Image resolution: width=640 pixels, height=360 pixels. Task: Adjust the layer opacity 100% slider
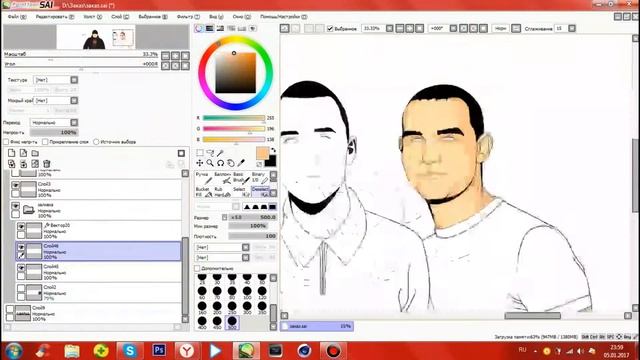tap(54, 132)
